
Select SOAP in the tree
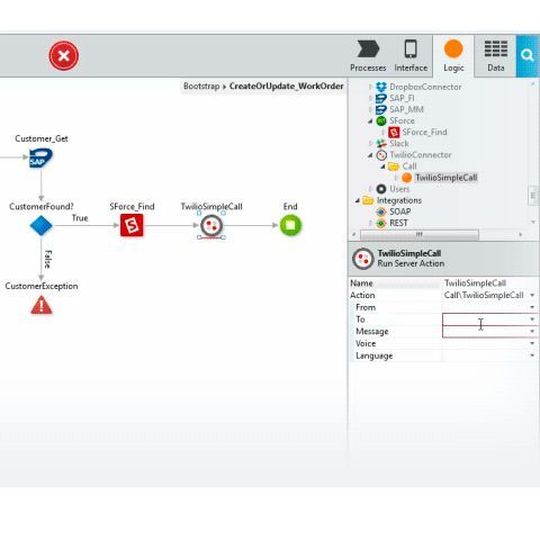coord(400,212)
